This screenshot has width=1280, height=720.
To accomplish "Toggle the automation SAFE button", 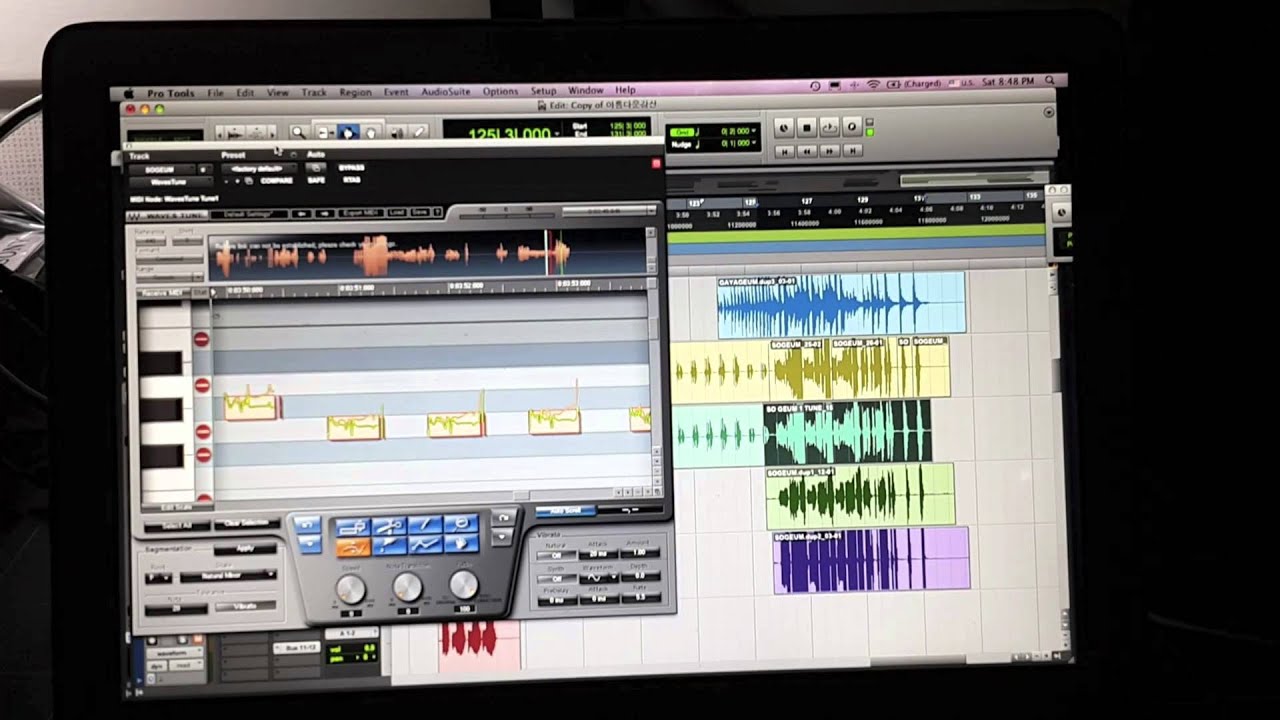I will click(x=316, y=180).
